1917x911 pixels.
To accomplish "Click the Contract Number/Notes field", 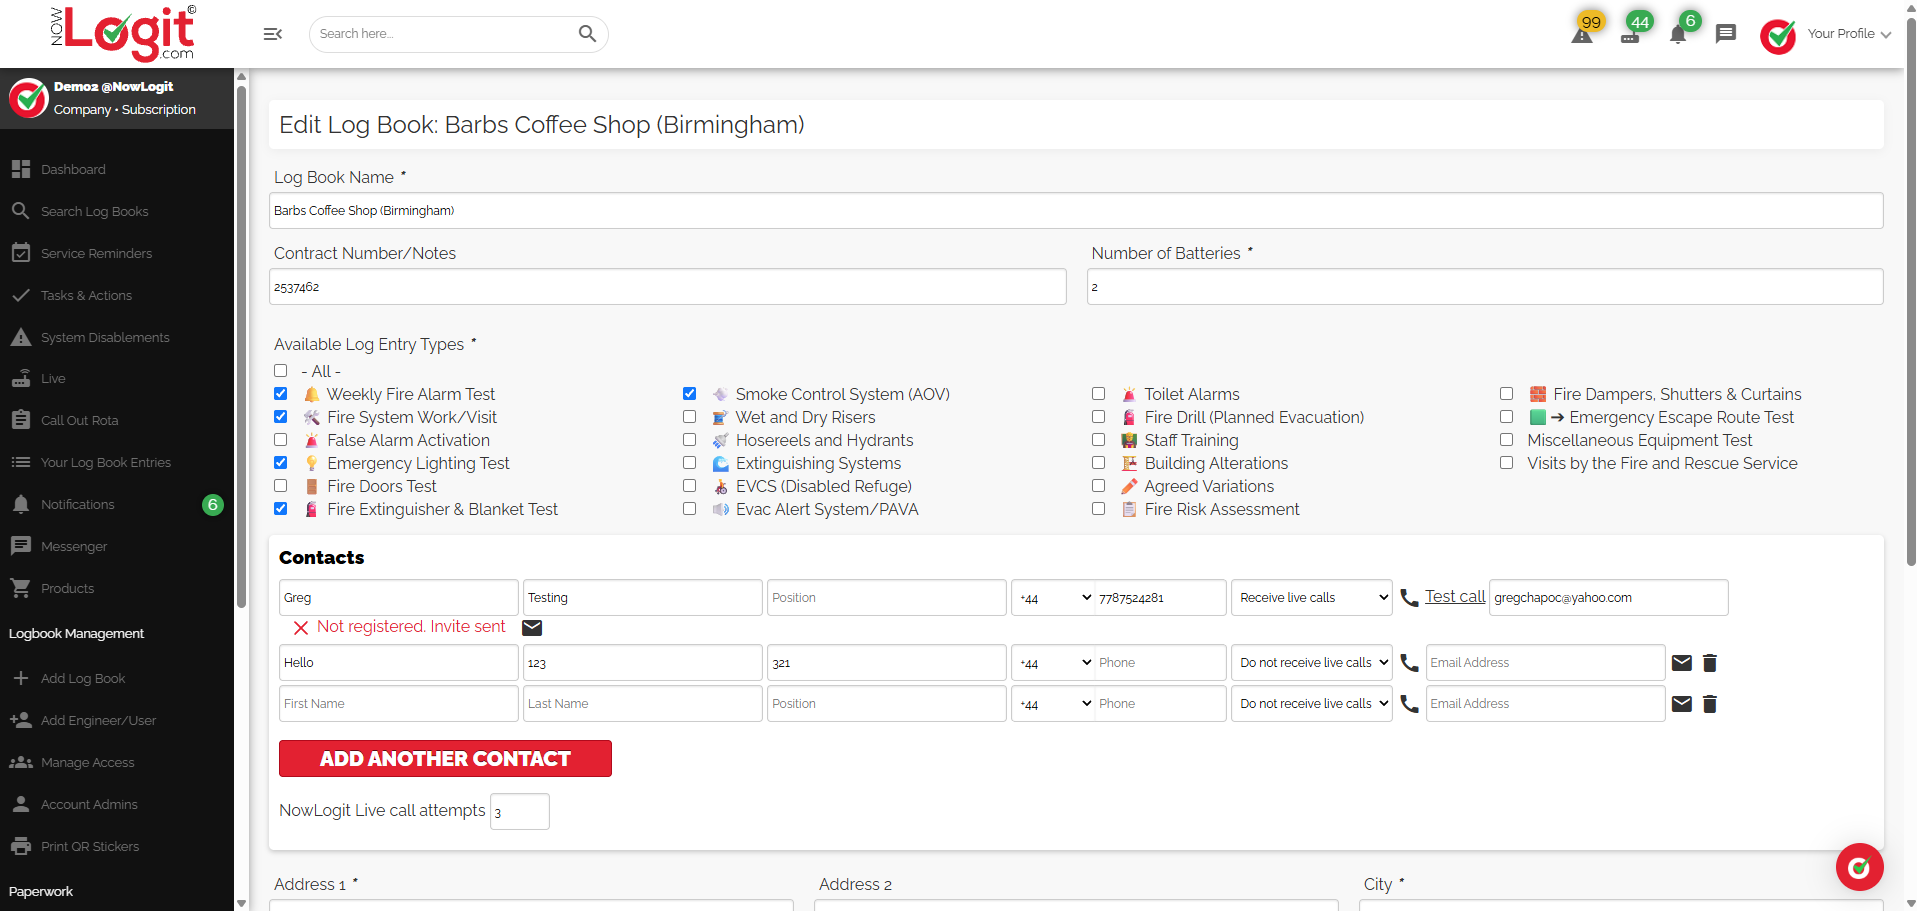I will [x=668, y=287].
